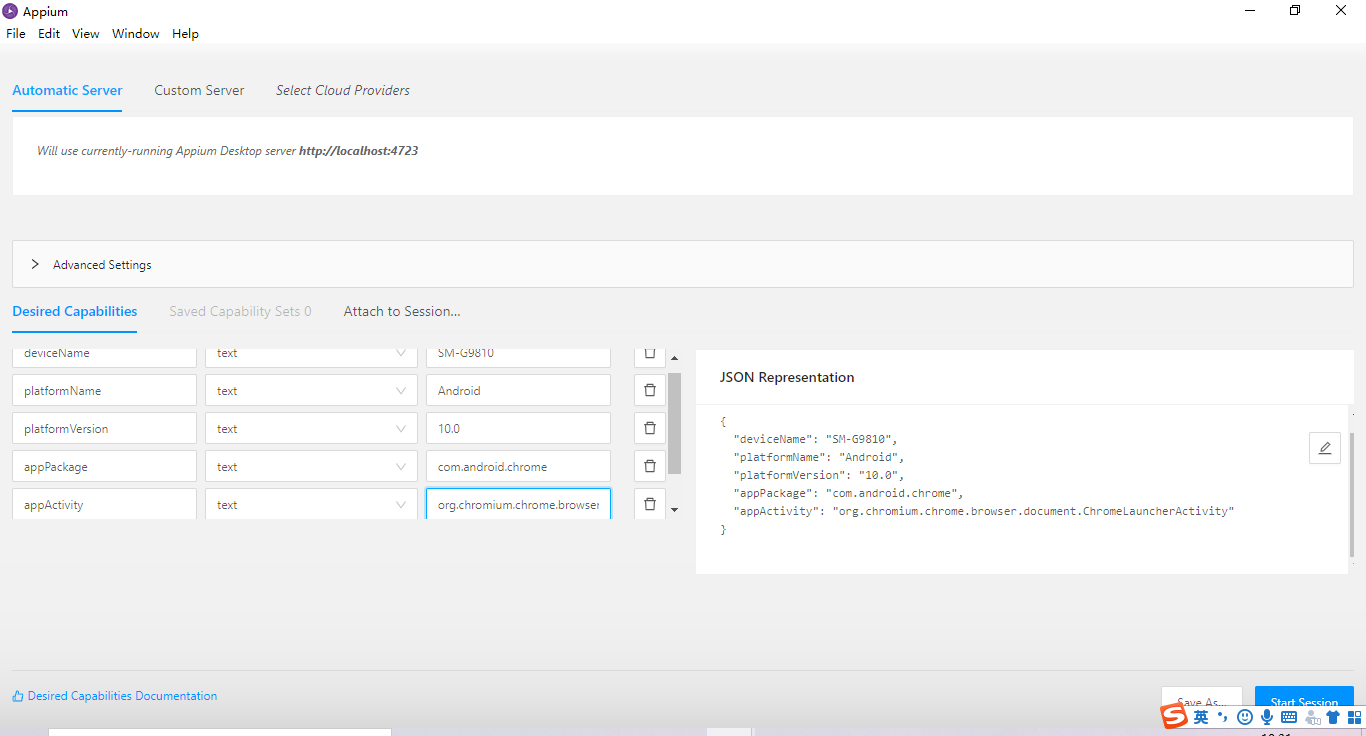Open the type dropdown for deviceName
Viewport: 1366px width, 736px height.
[x=311, y=357]
